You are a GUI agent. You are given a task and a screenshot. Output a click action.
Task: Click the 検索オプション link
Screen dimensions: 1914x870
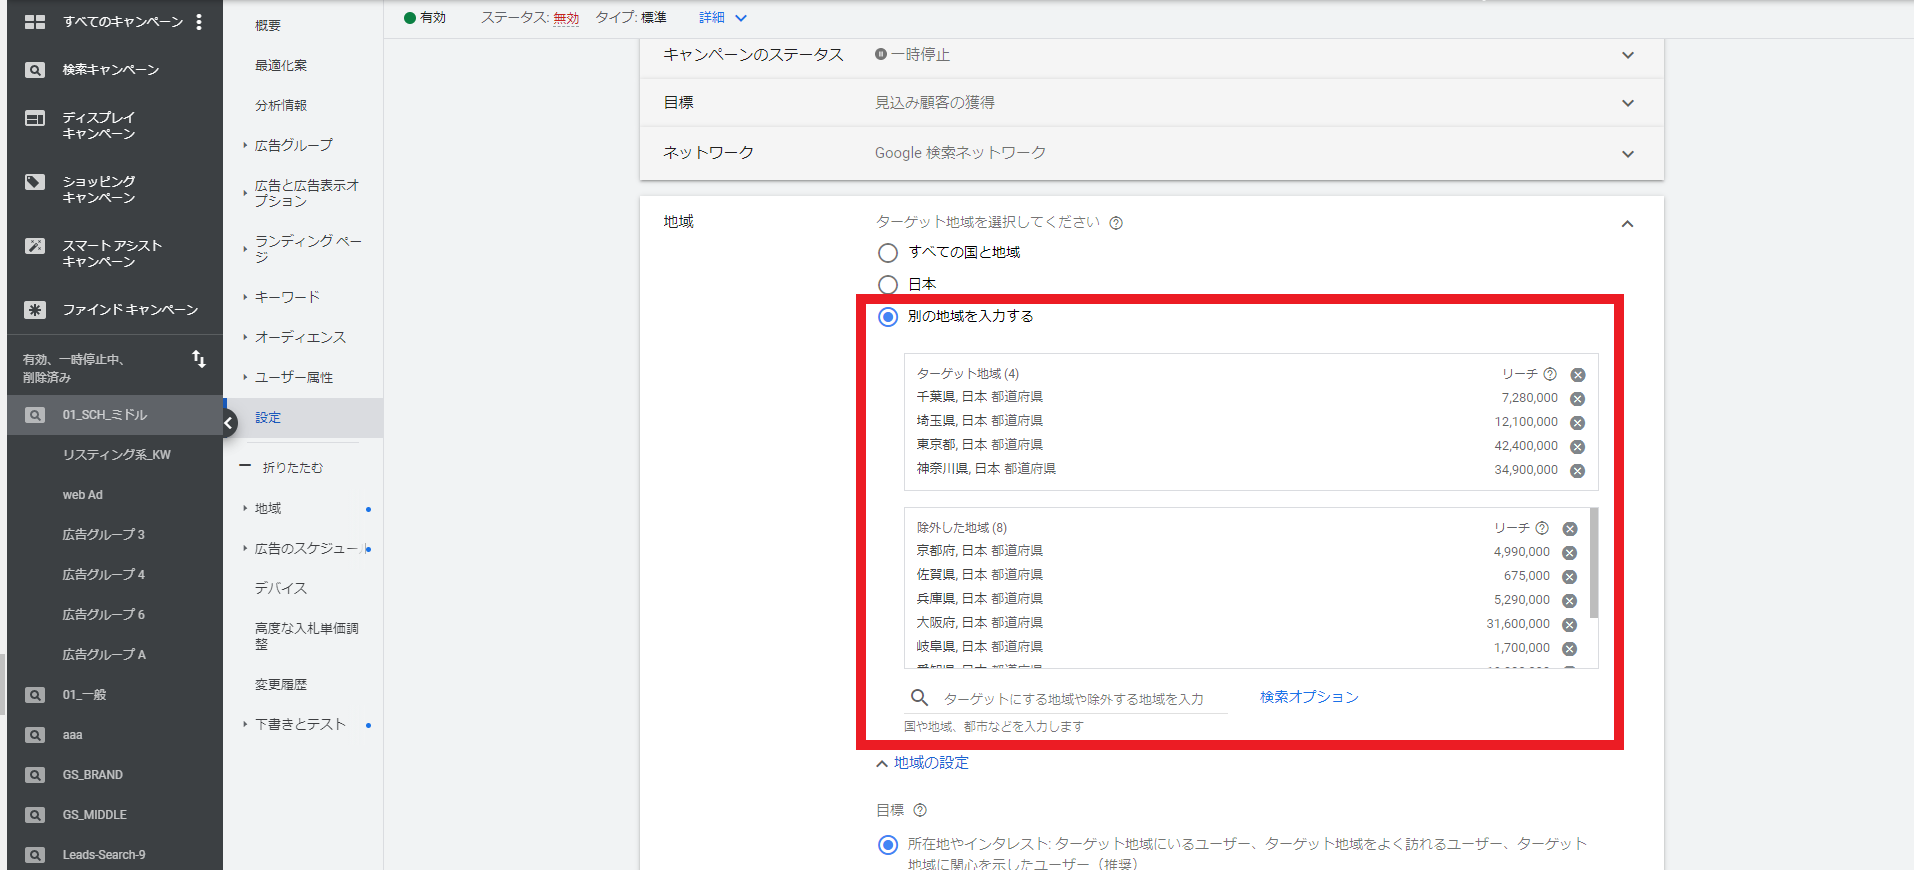click(1309, 697)
